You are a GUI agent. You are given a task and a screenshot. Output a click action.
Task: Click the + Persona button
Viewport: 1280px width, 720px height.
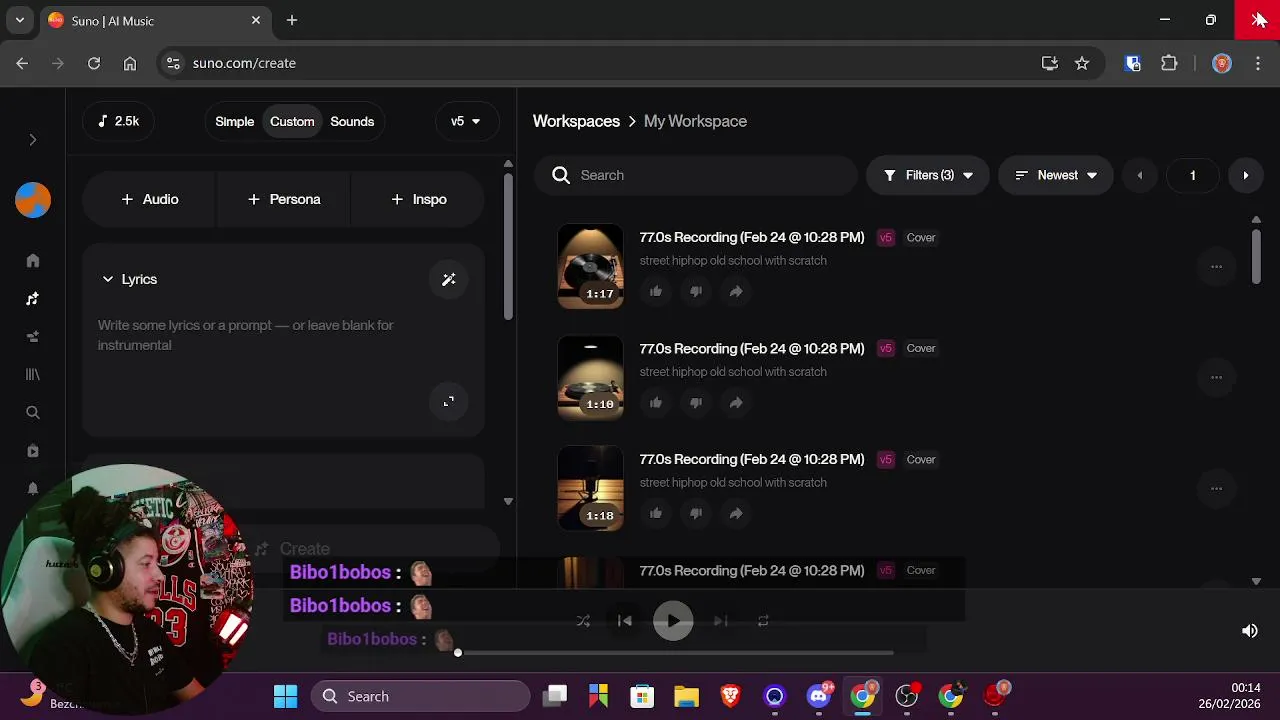tap(284, 199)
